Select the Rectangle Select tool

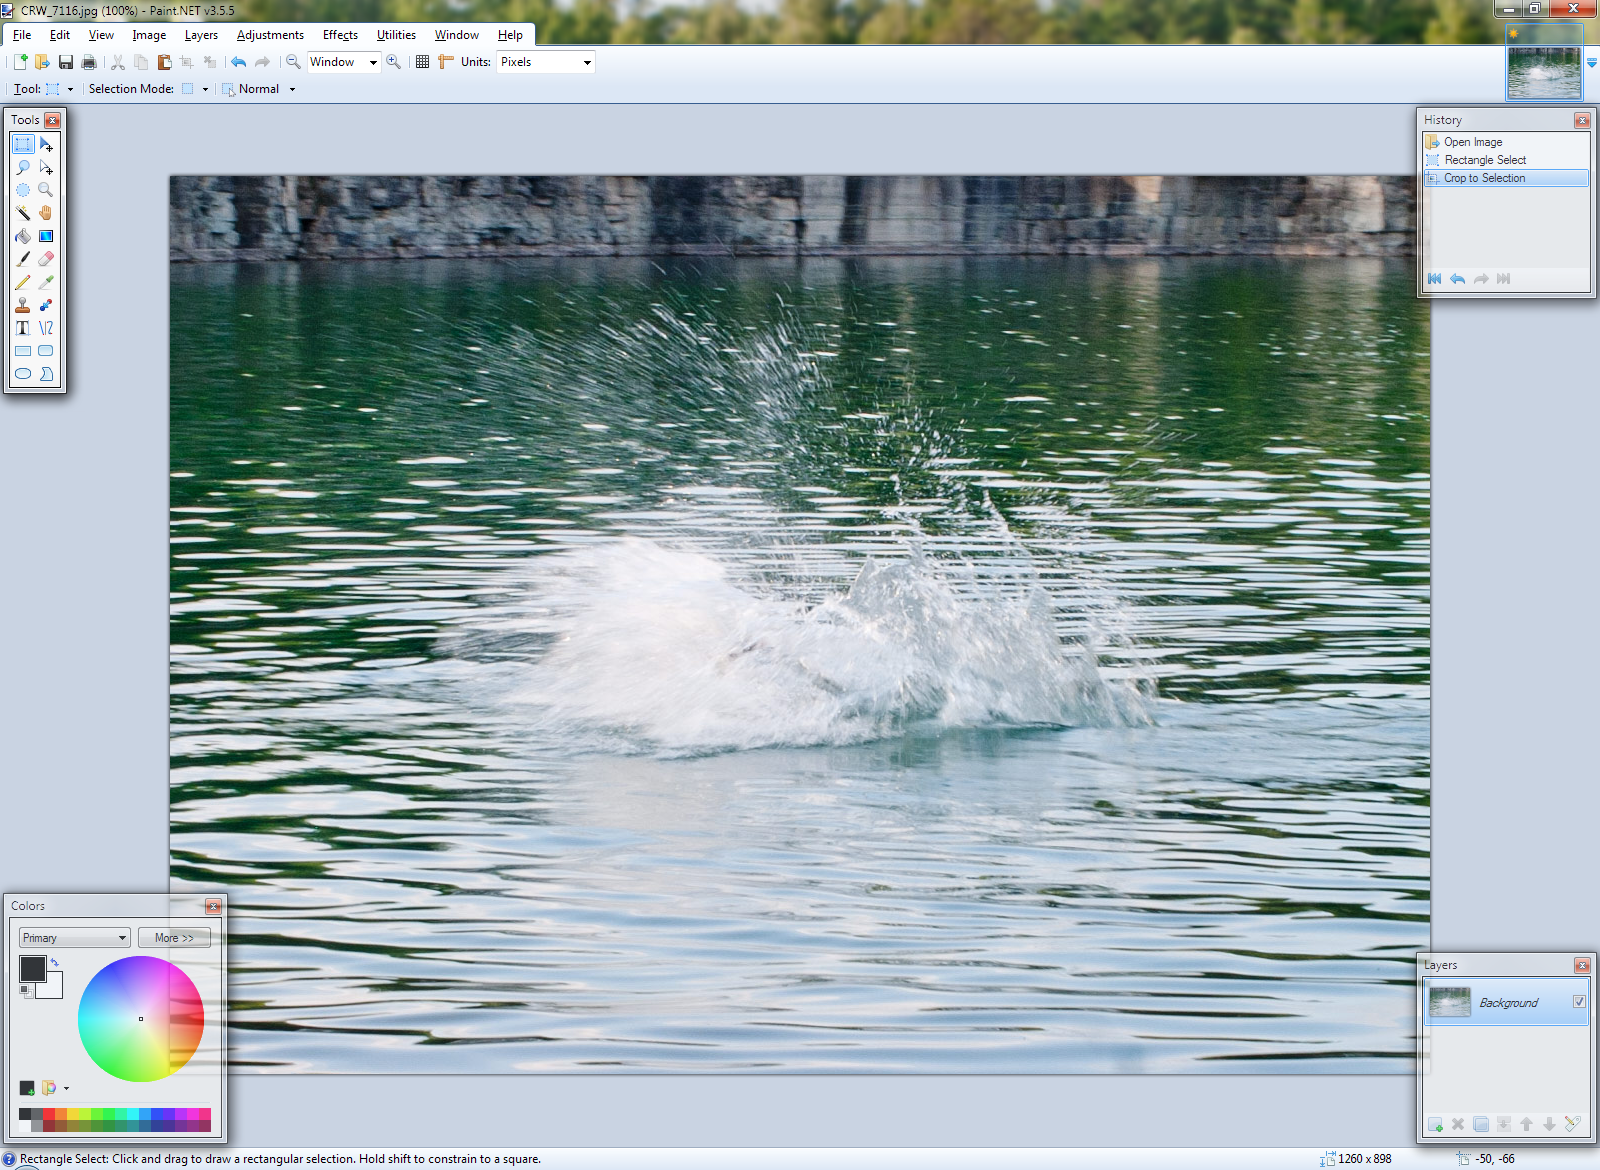(x=23, y=144)
